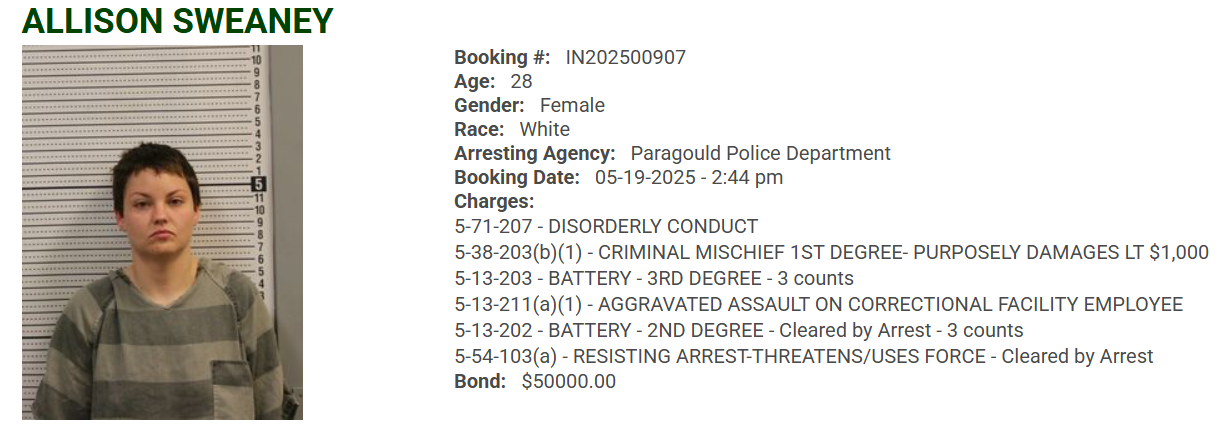Select the Female gender value

click(x=572, y=105)
